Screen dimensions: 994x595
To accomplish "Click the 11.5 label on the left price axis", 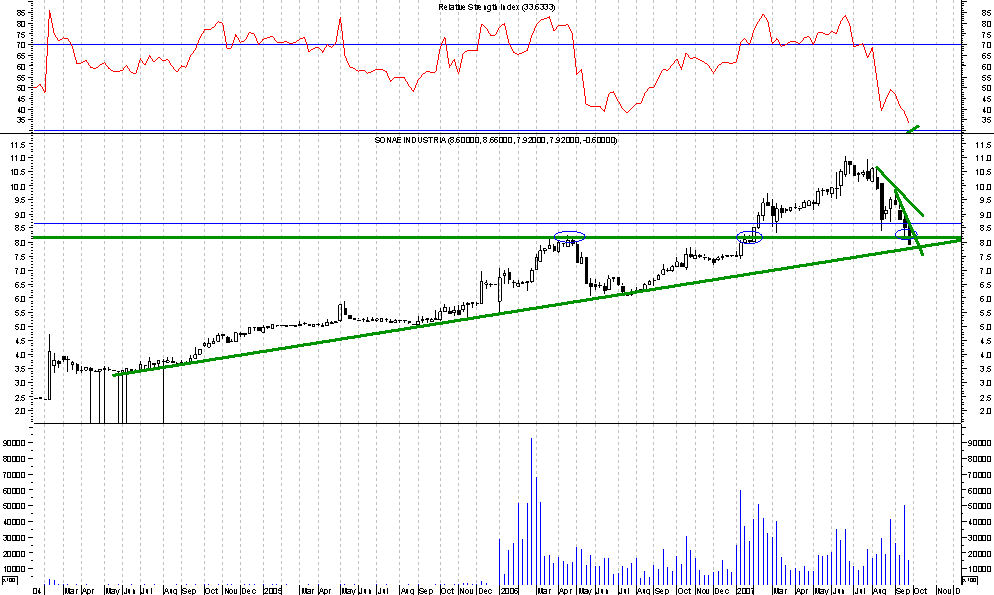I will click(18, 145).
